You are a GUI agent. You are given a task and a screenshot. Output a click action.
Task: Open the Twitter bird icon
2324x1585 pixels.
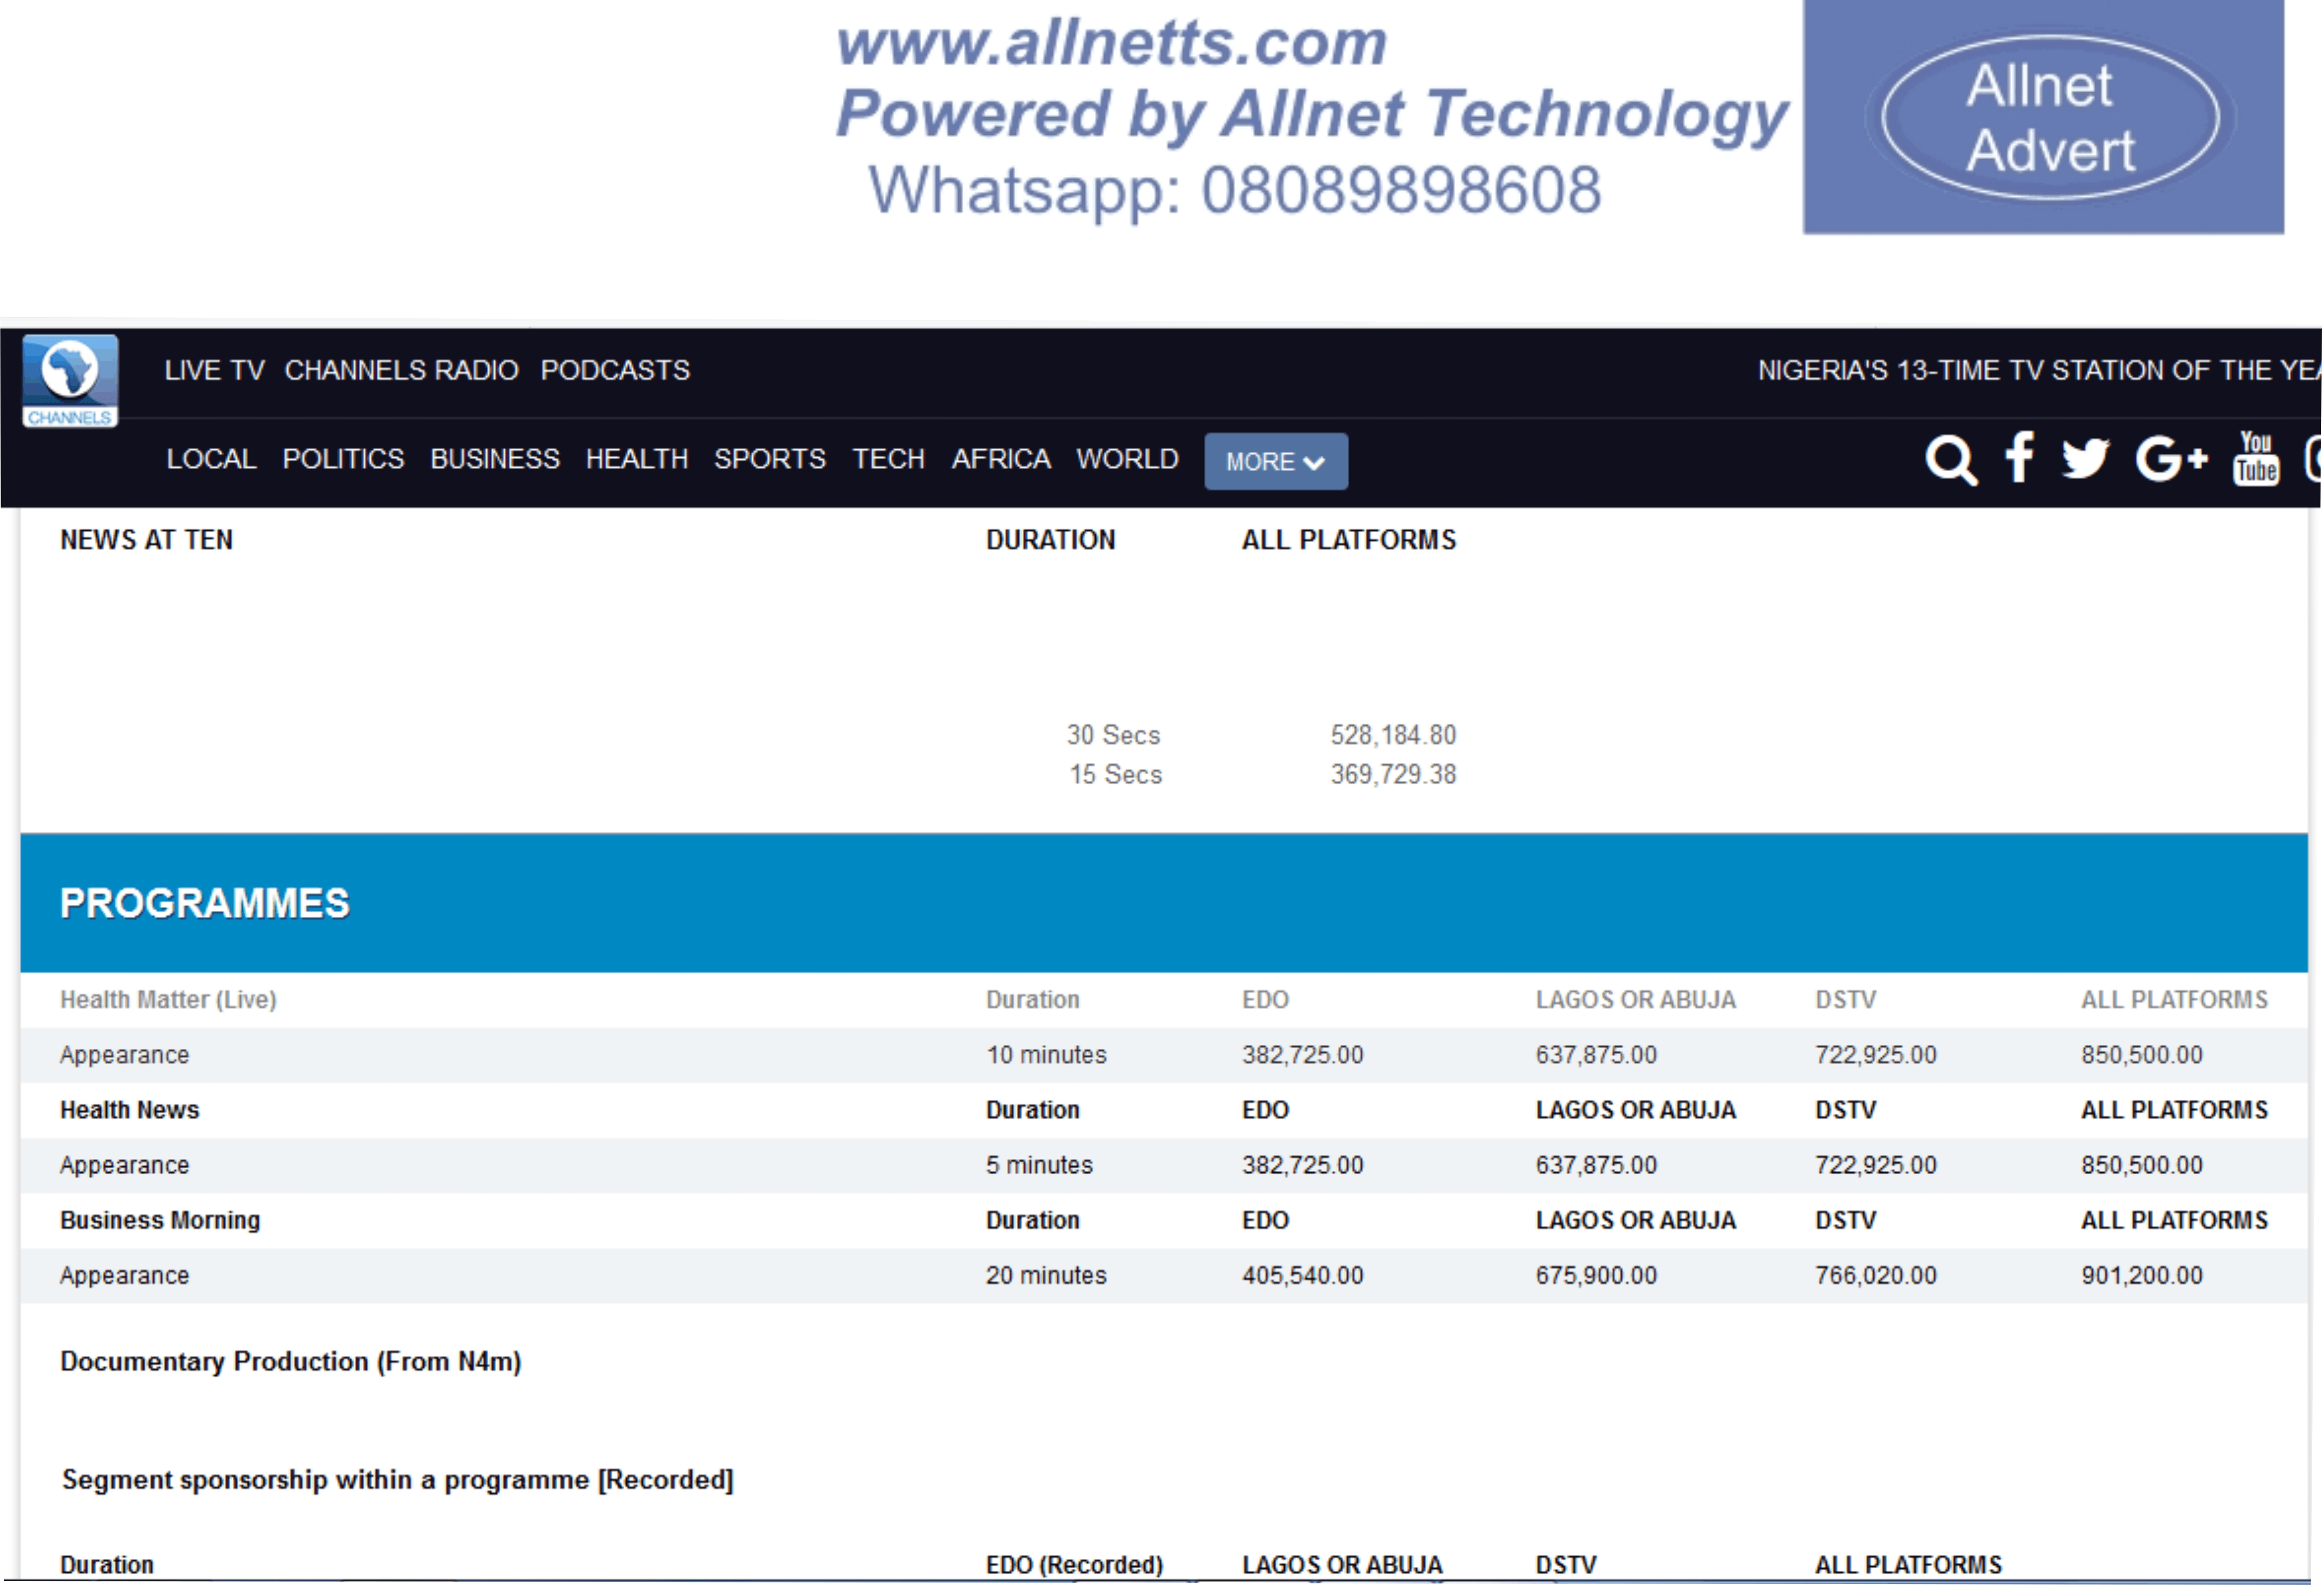click(2086, 459)
